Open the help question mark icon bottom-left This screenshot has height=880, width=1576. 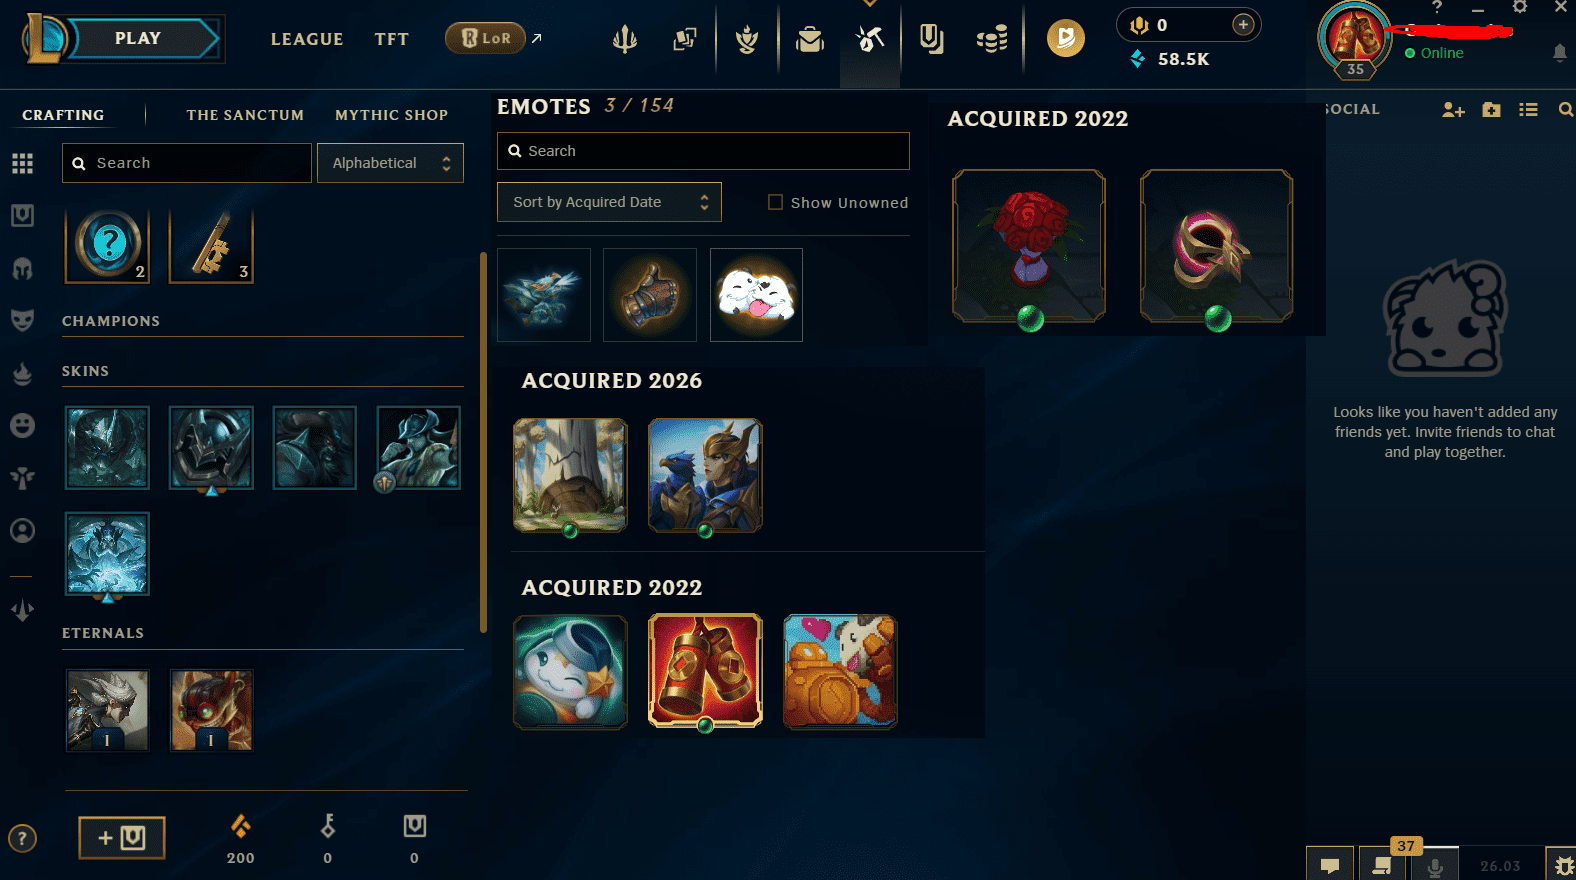[22, 838]
